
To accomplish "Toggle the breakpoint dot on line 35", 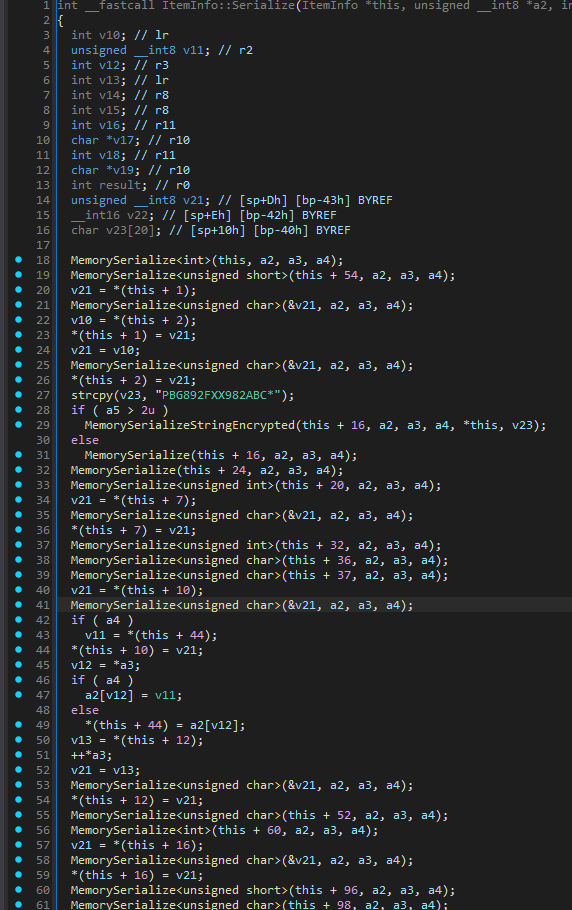I will (19, 515).
